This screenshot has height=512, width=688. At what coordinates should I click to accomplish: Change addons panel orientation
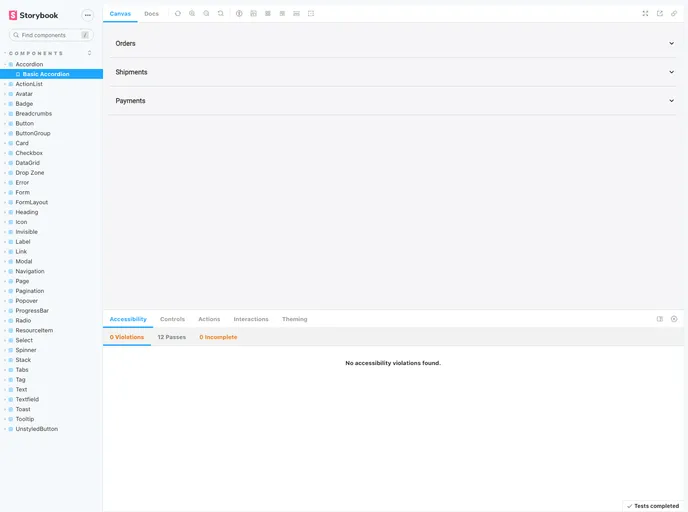(660, 319)
